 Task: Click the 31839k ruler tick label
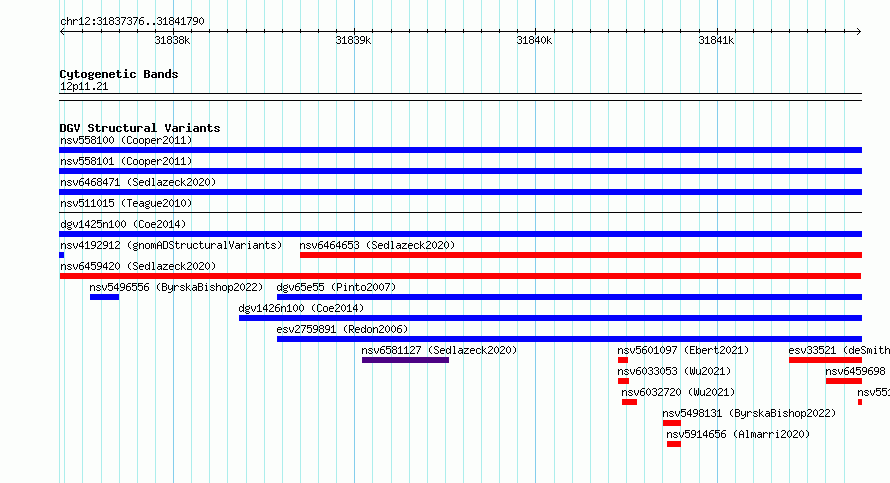tap(353, 40)
